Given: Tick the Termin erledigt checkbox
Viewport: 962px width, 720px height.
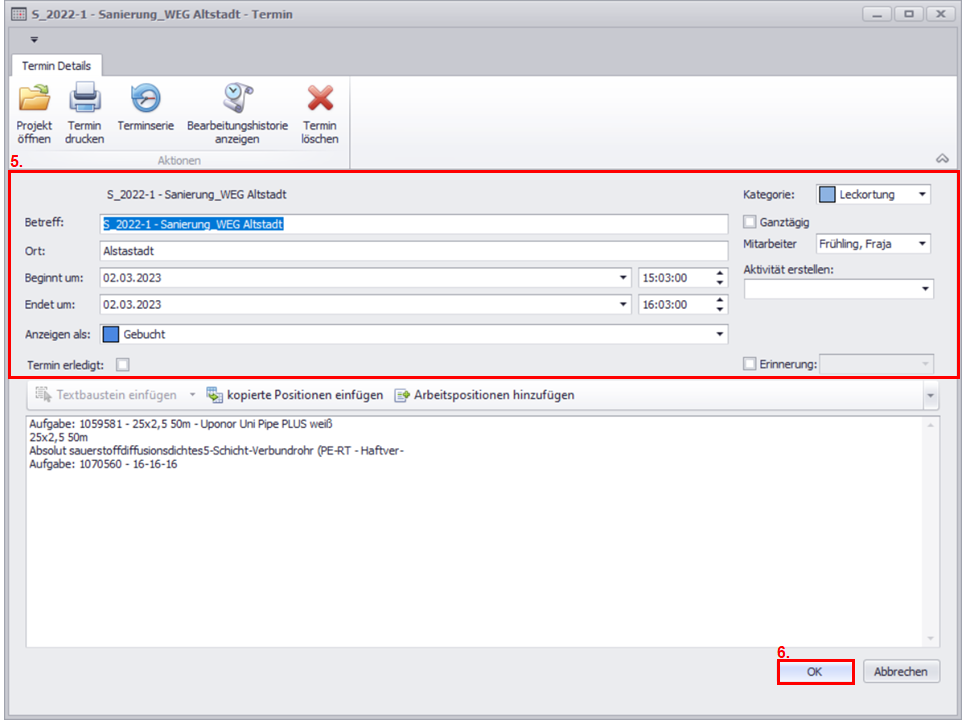Looking at the screenshot, I should click(123, 364).
